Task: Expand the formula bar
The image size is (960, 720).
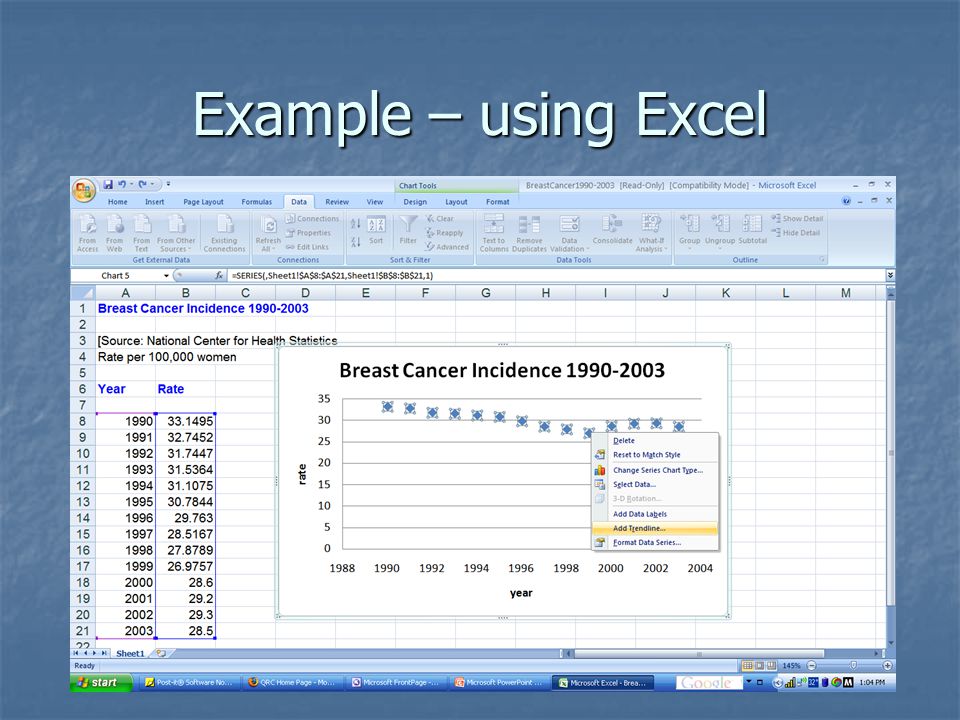Action: (x=890, y=276)
